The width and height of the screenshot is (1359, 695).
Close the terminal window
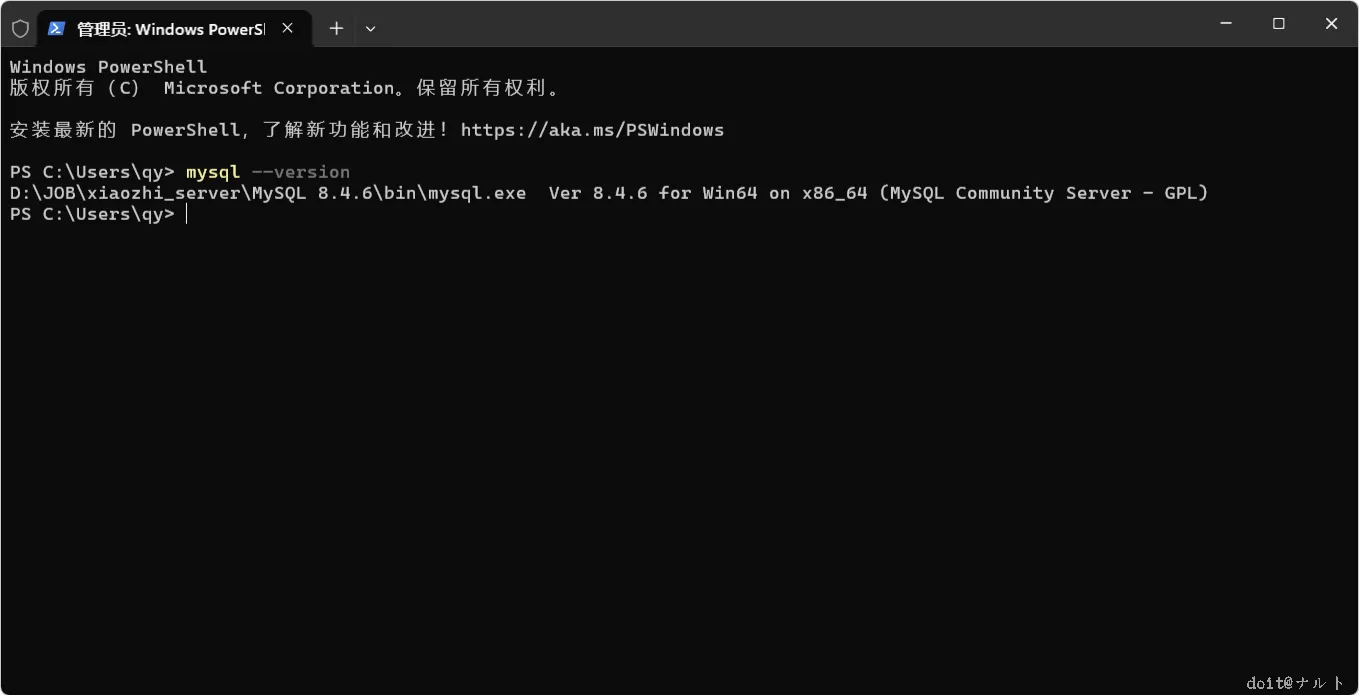[x=1331, y=24]
